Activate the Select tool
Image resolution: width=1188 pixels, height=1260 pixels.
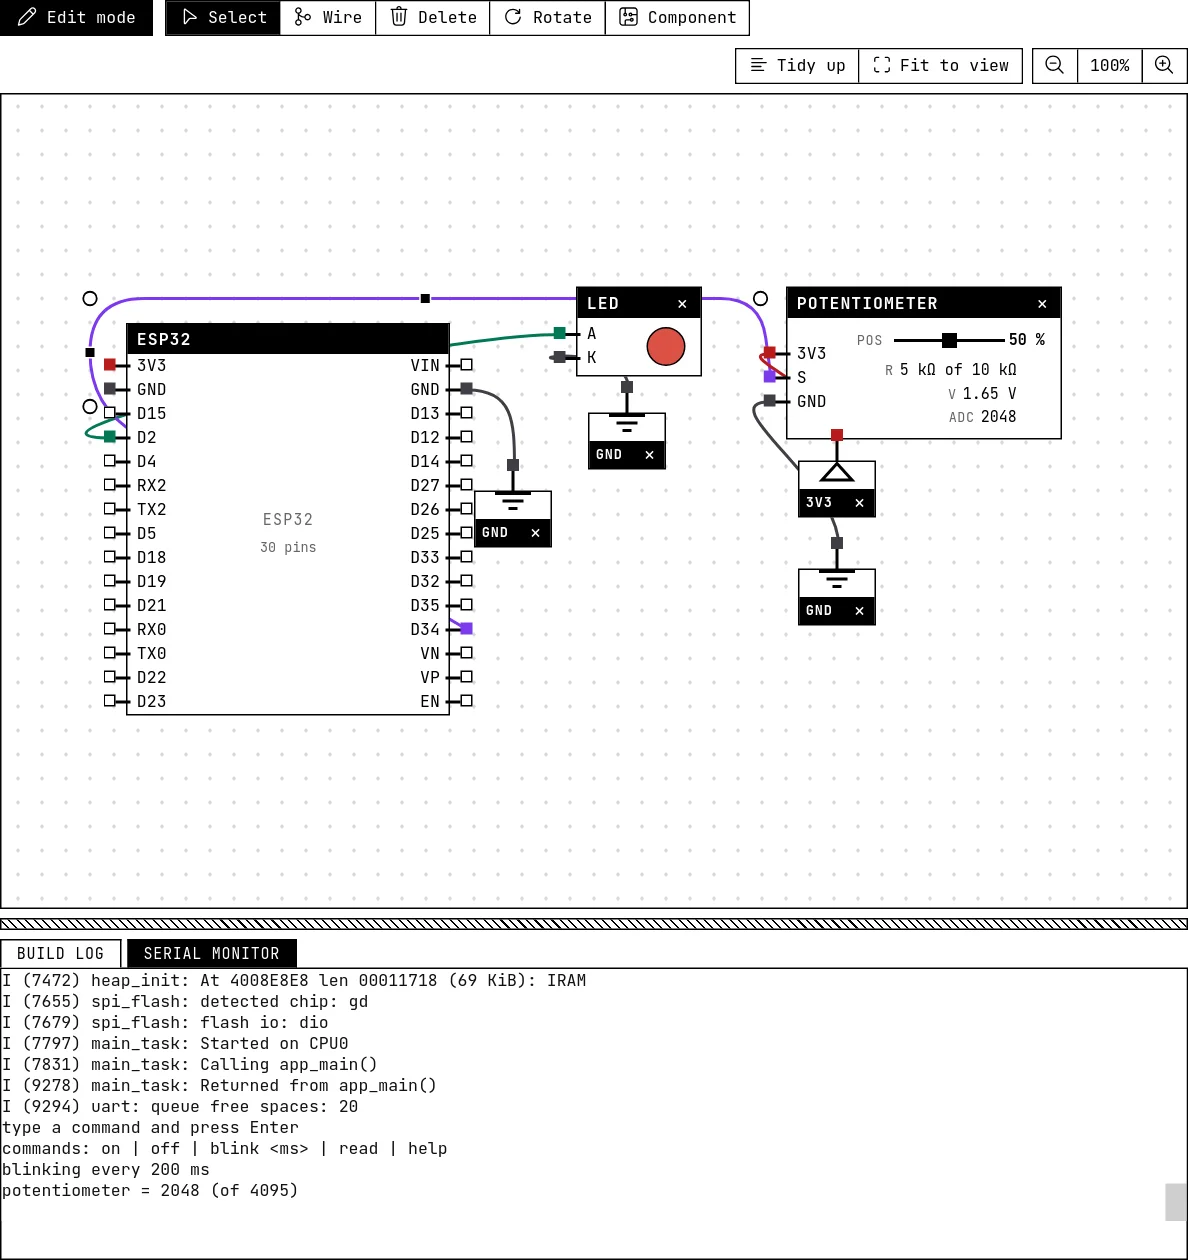pos(223,17)
